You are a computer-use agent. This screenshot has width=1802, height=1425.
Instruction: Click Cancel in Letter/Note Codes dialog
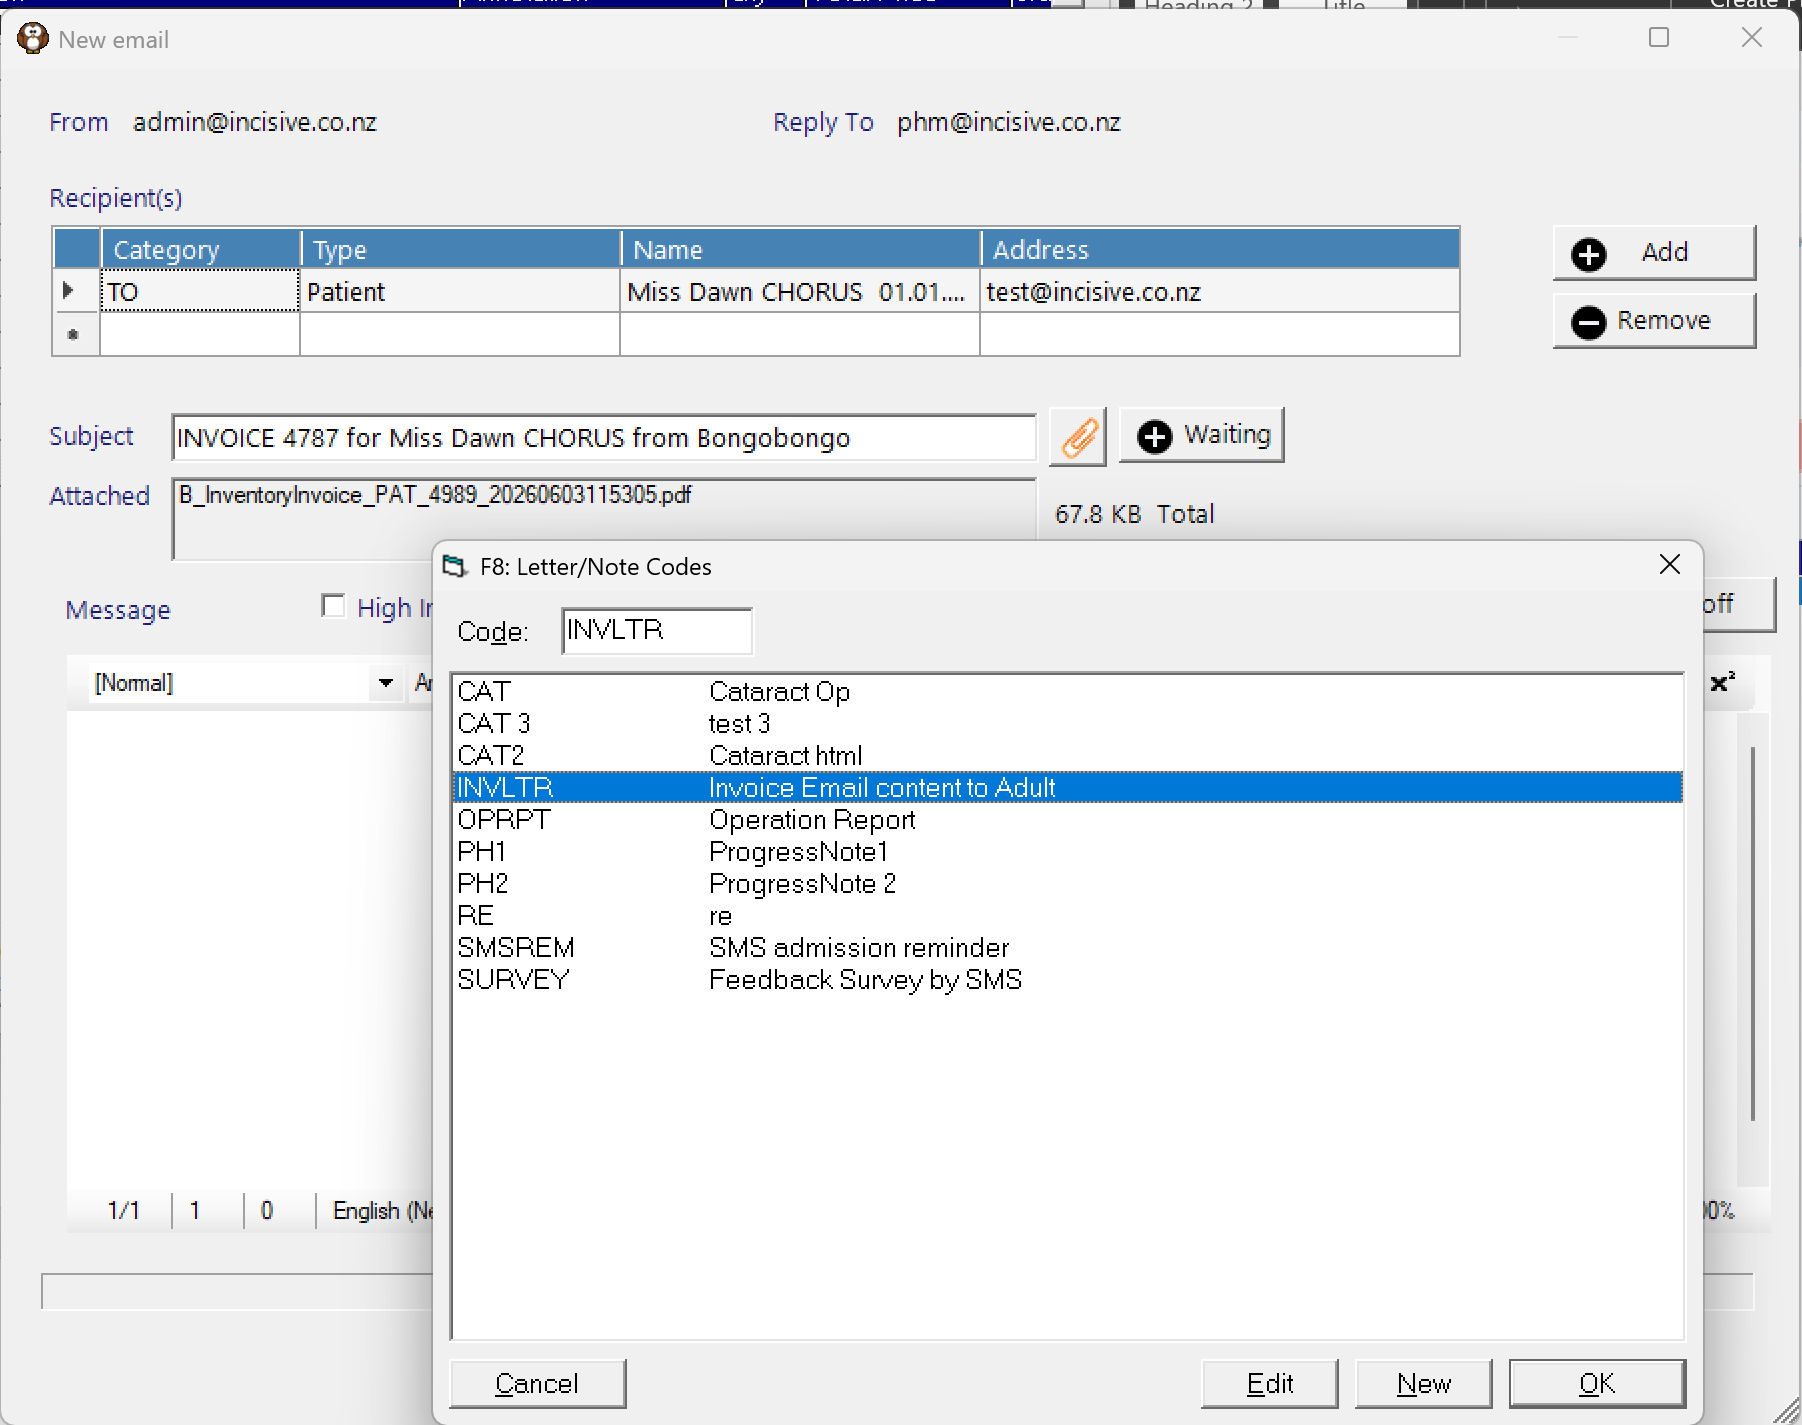coord(538,1384)
